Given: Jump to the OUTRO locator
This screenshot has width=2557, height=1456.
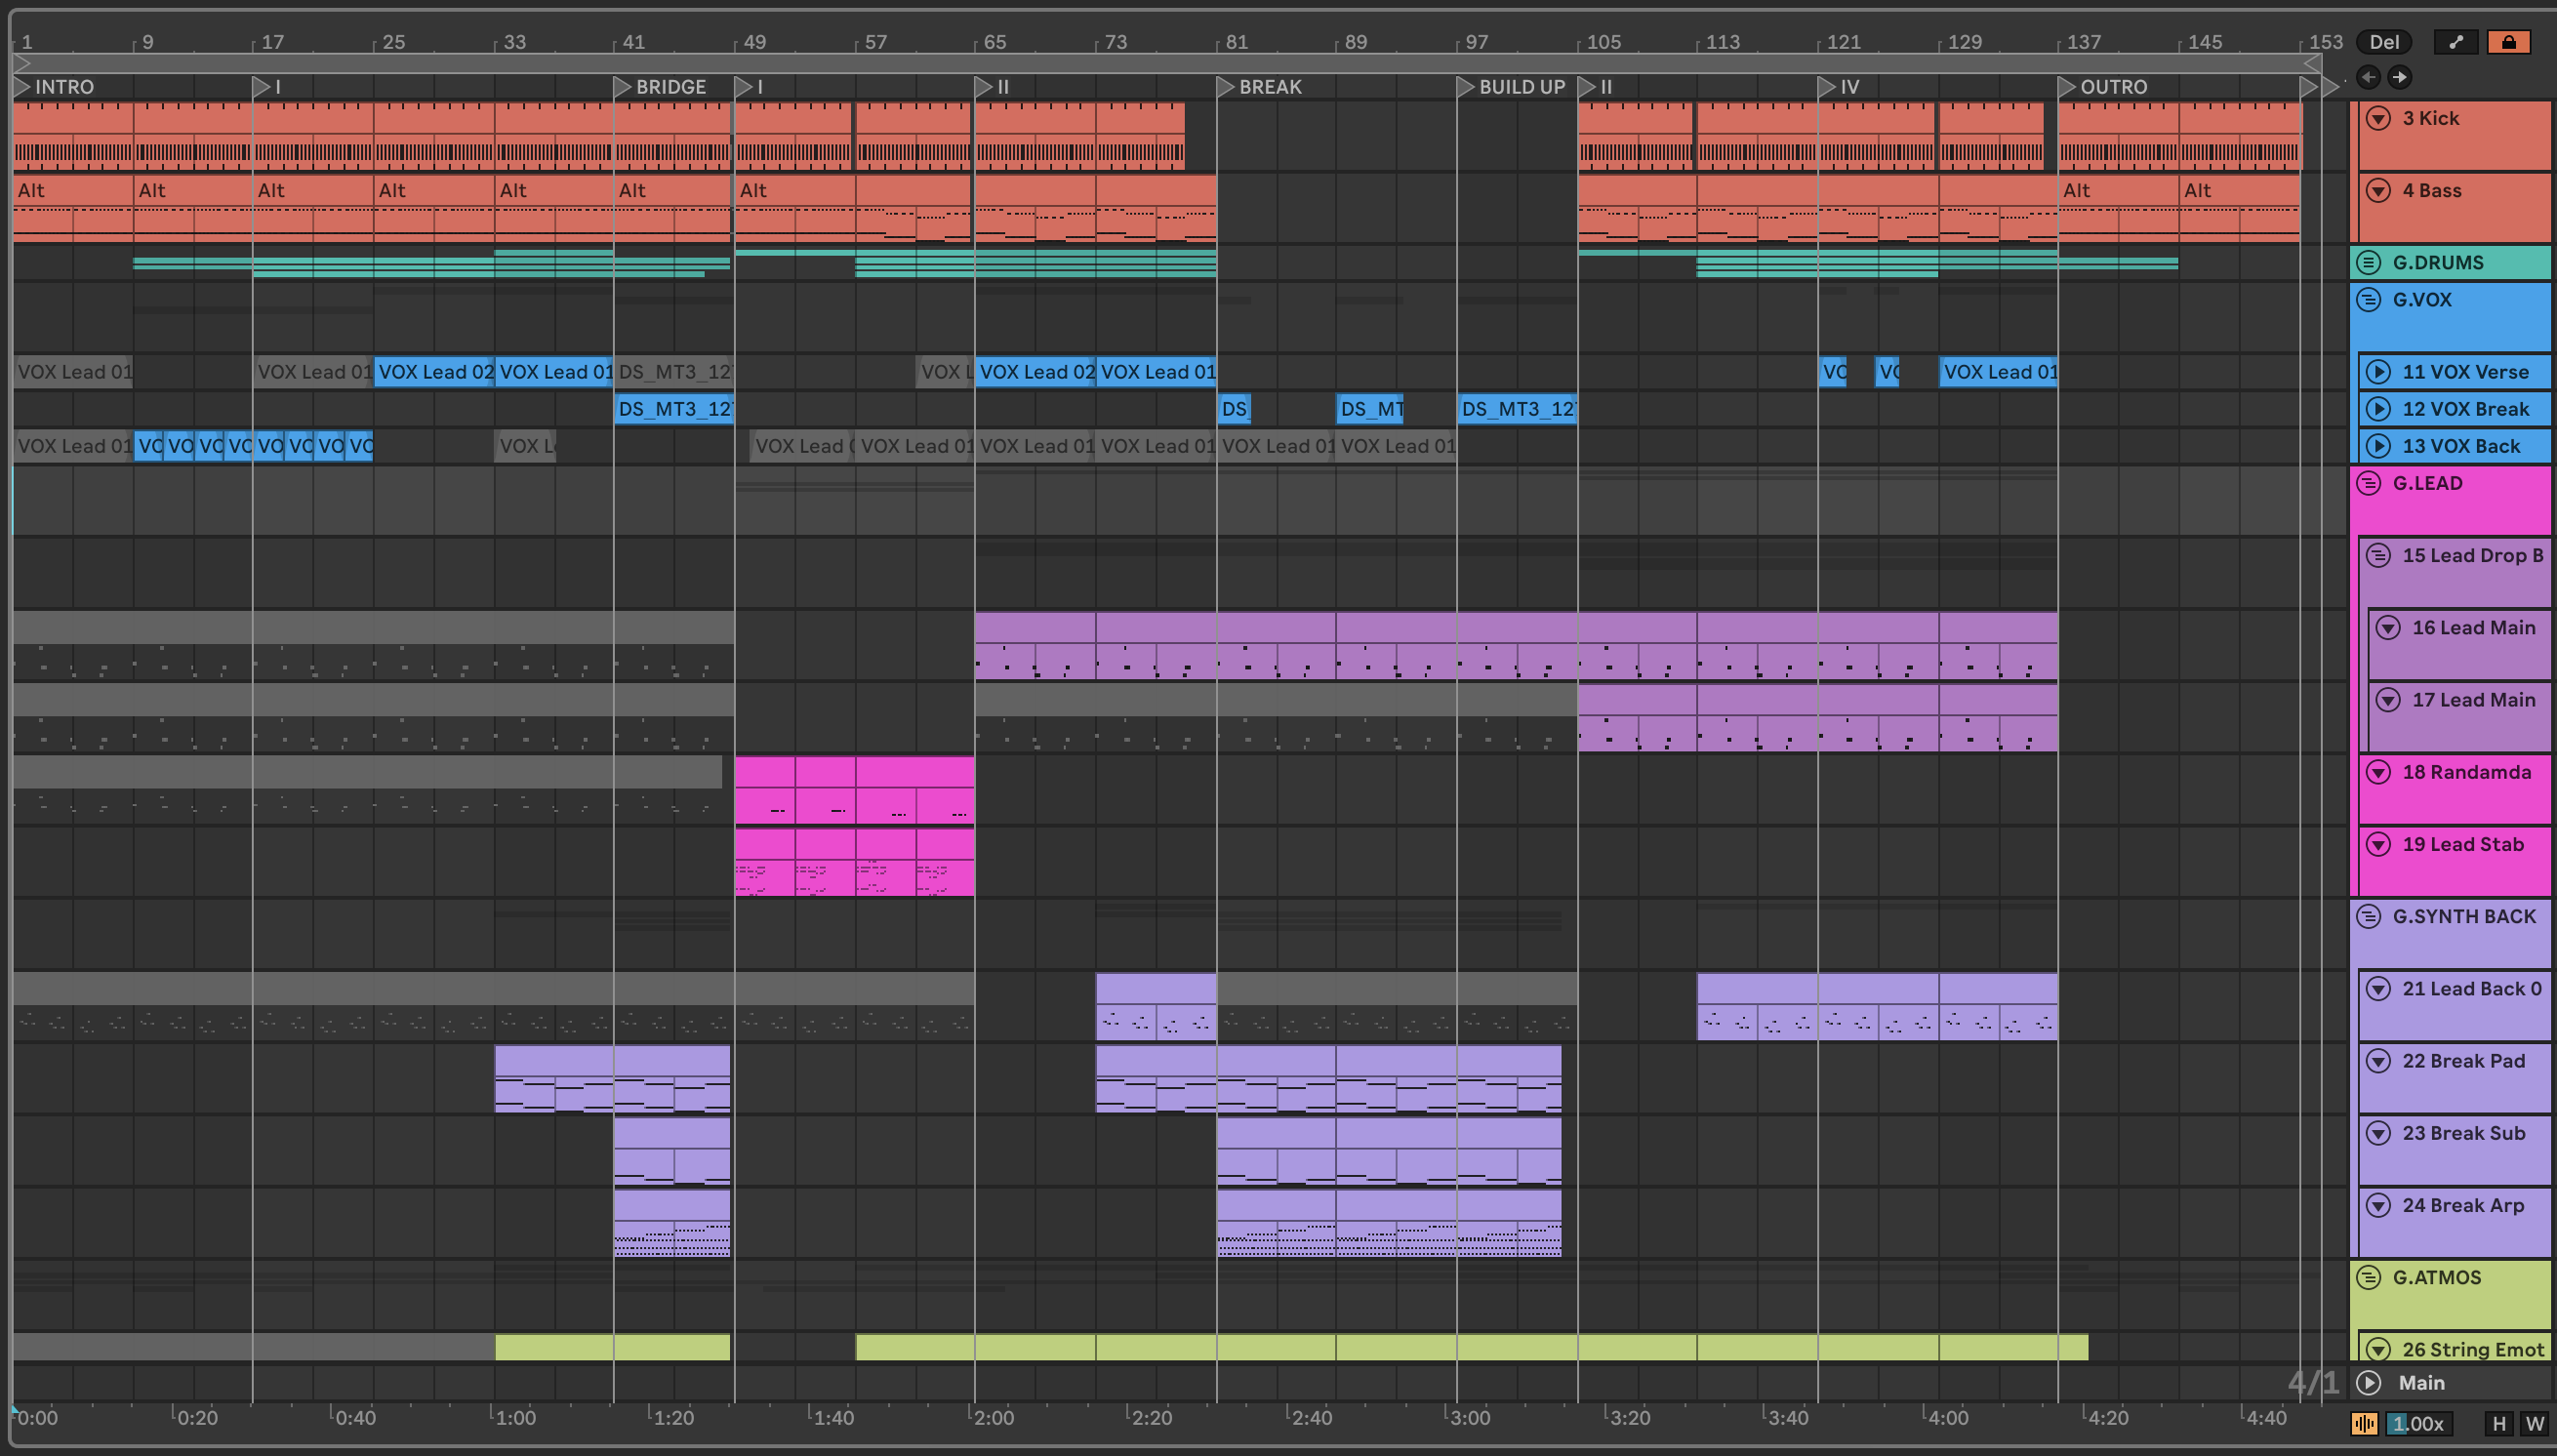Looking at the screenshot, I should (x=2066, y=87).
